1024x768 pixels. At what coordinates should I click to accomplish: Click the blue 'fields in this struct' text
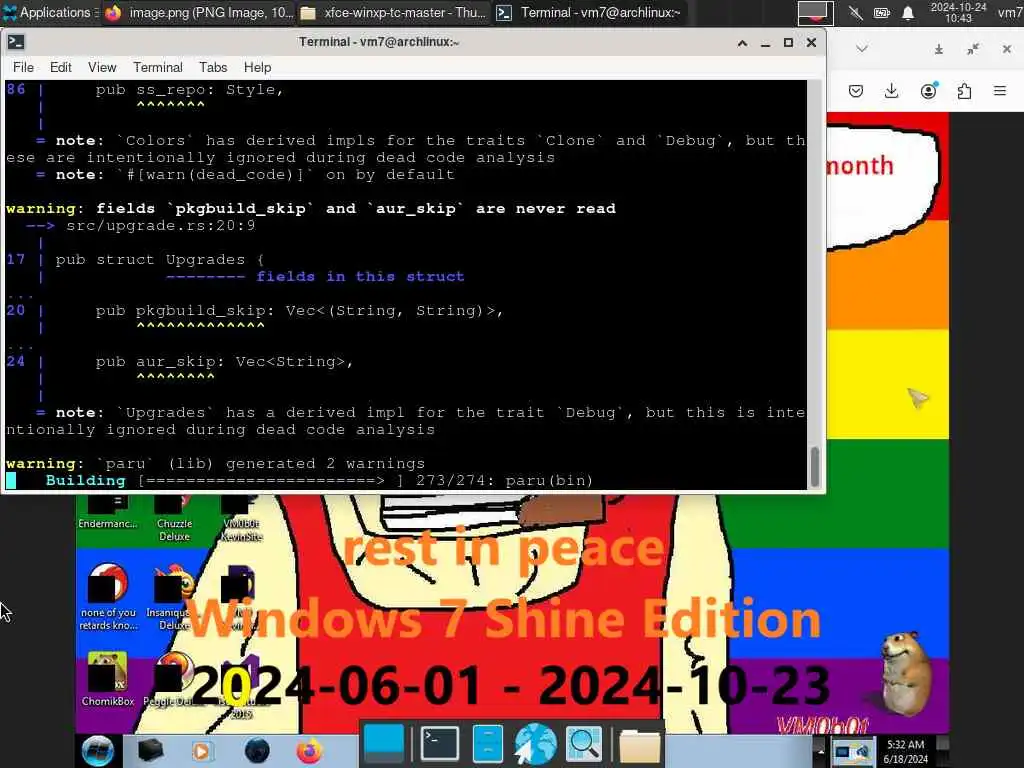360,276
